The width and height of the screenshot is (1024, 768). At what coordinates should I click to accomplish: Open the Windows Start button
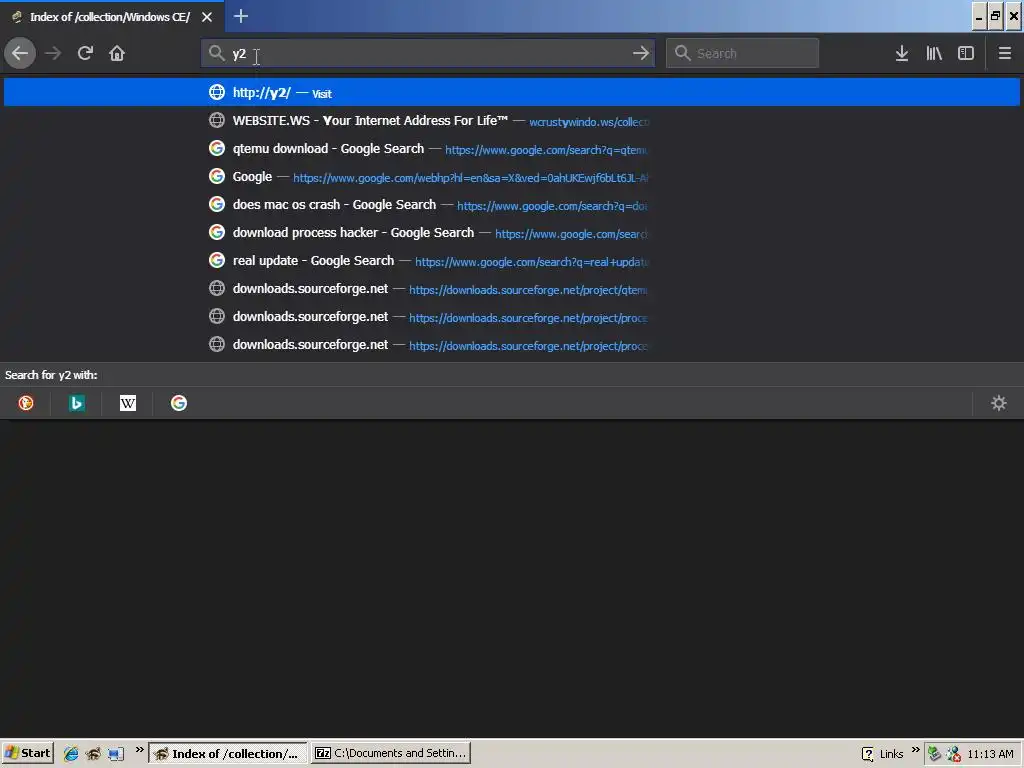point(27,753)
